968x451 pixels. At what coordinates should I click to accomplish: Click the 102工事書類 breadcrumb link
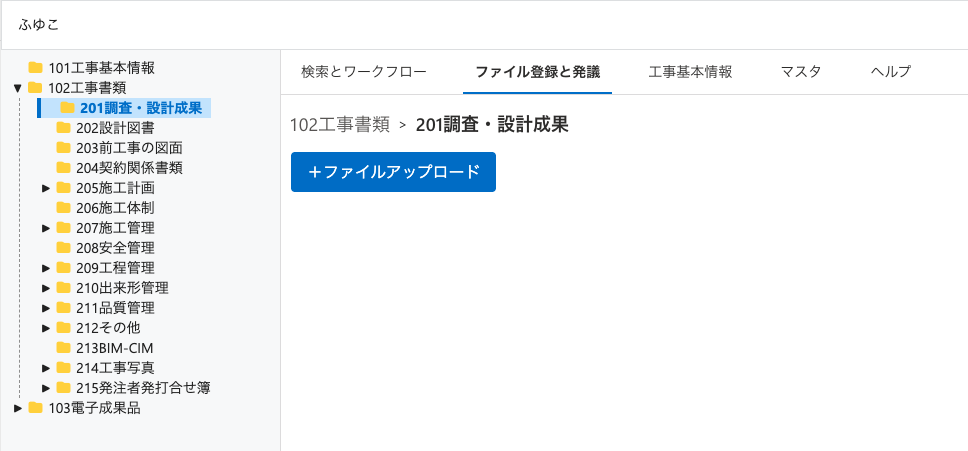click(338, 125)
